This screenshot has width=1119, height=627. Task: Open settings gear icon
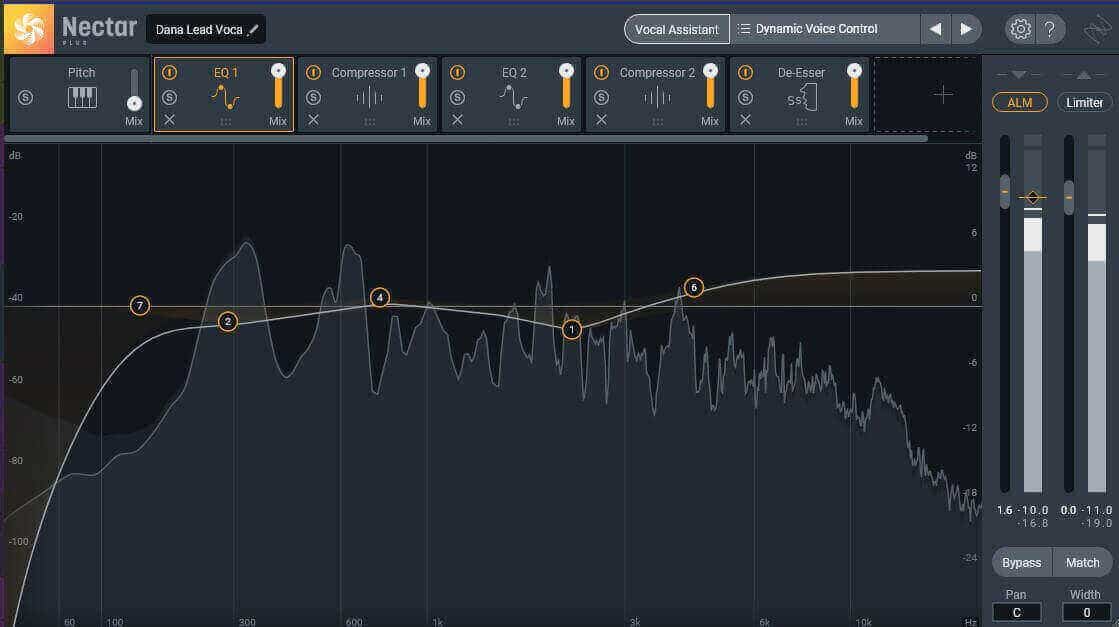(1021, 29)
